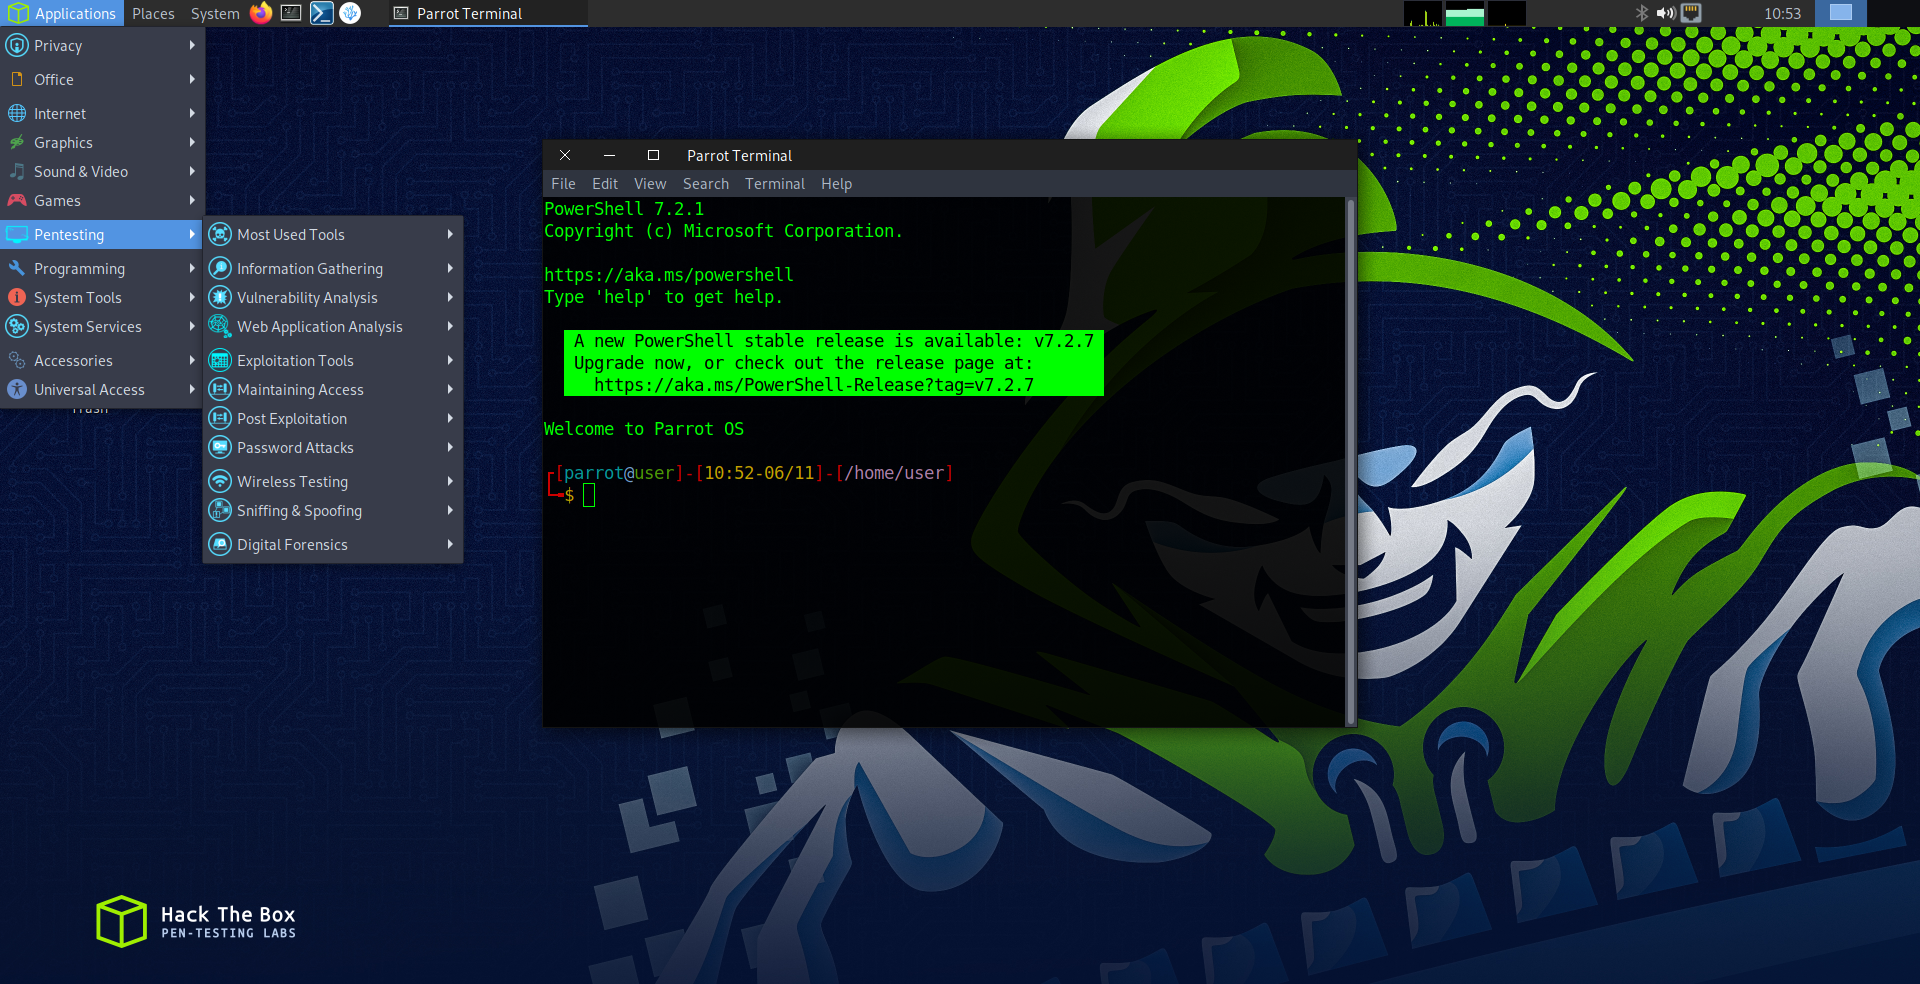This screenshot has width=1920, height=984.
Task: Open the Accessories menu category
Action: (x=101, y=360)
